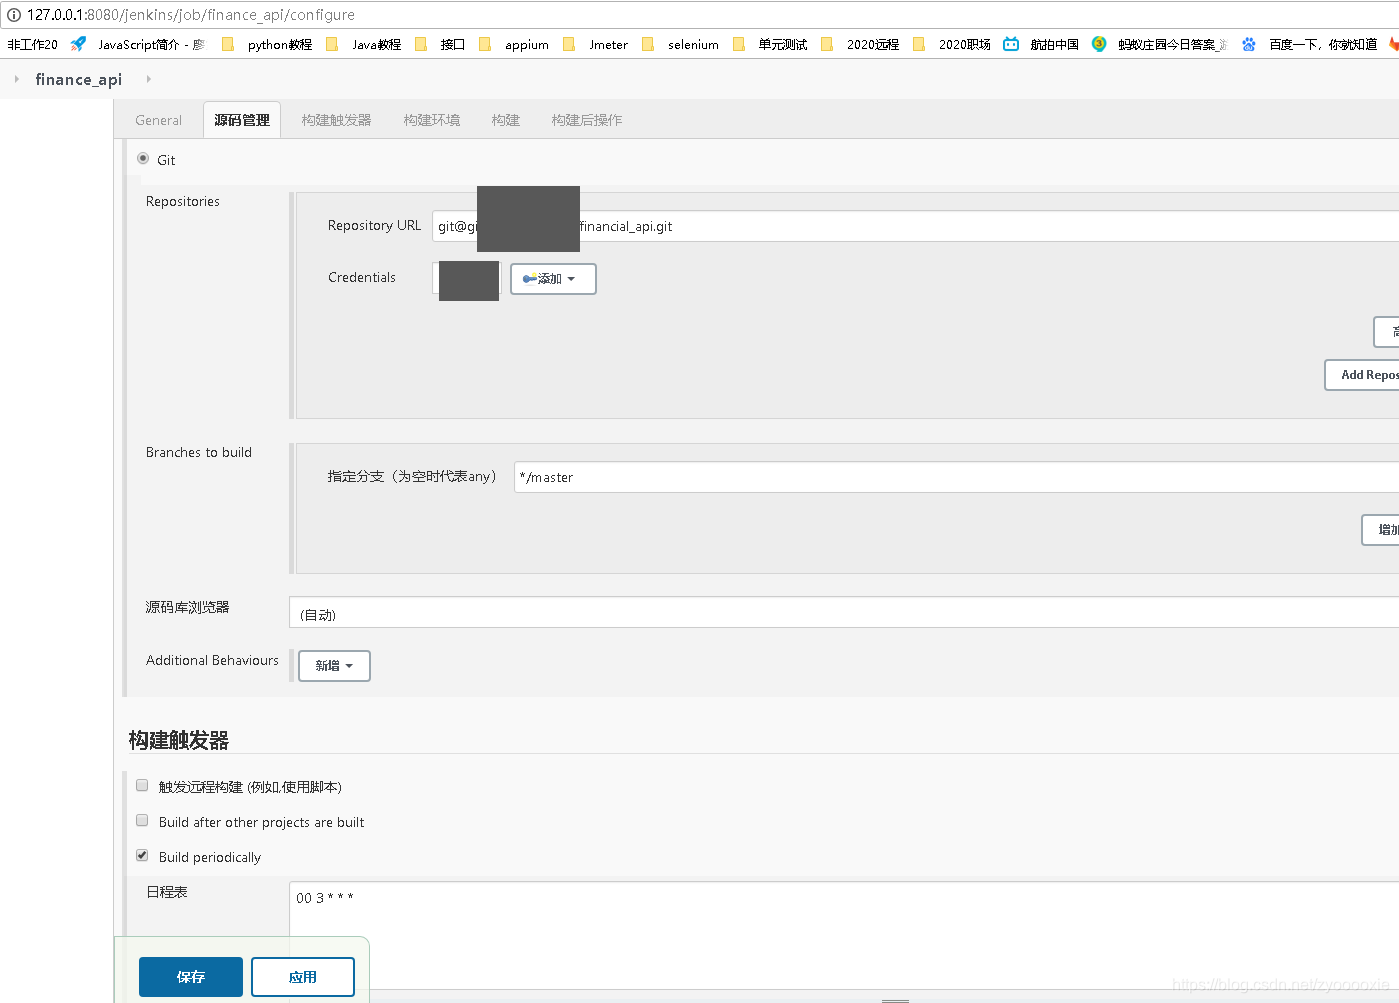Open the 2020职场 bookmark folder

point(952,44)
